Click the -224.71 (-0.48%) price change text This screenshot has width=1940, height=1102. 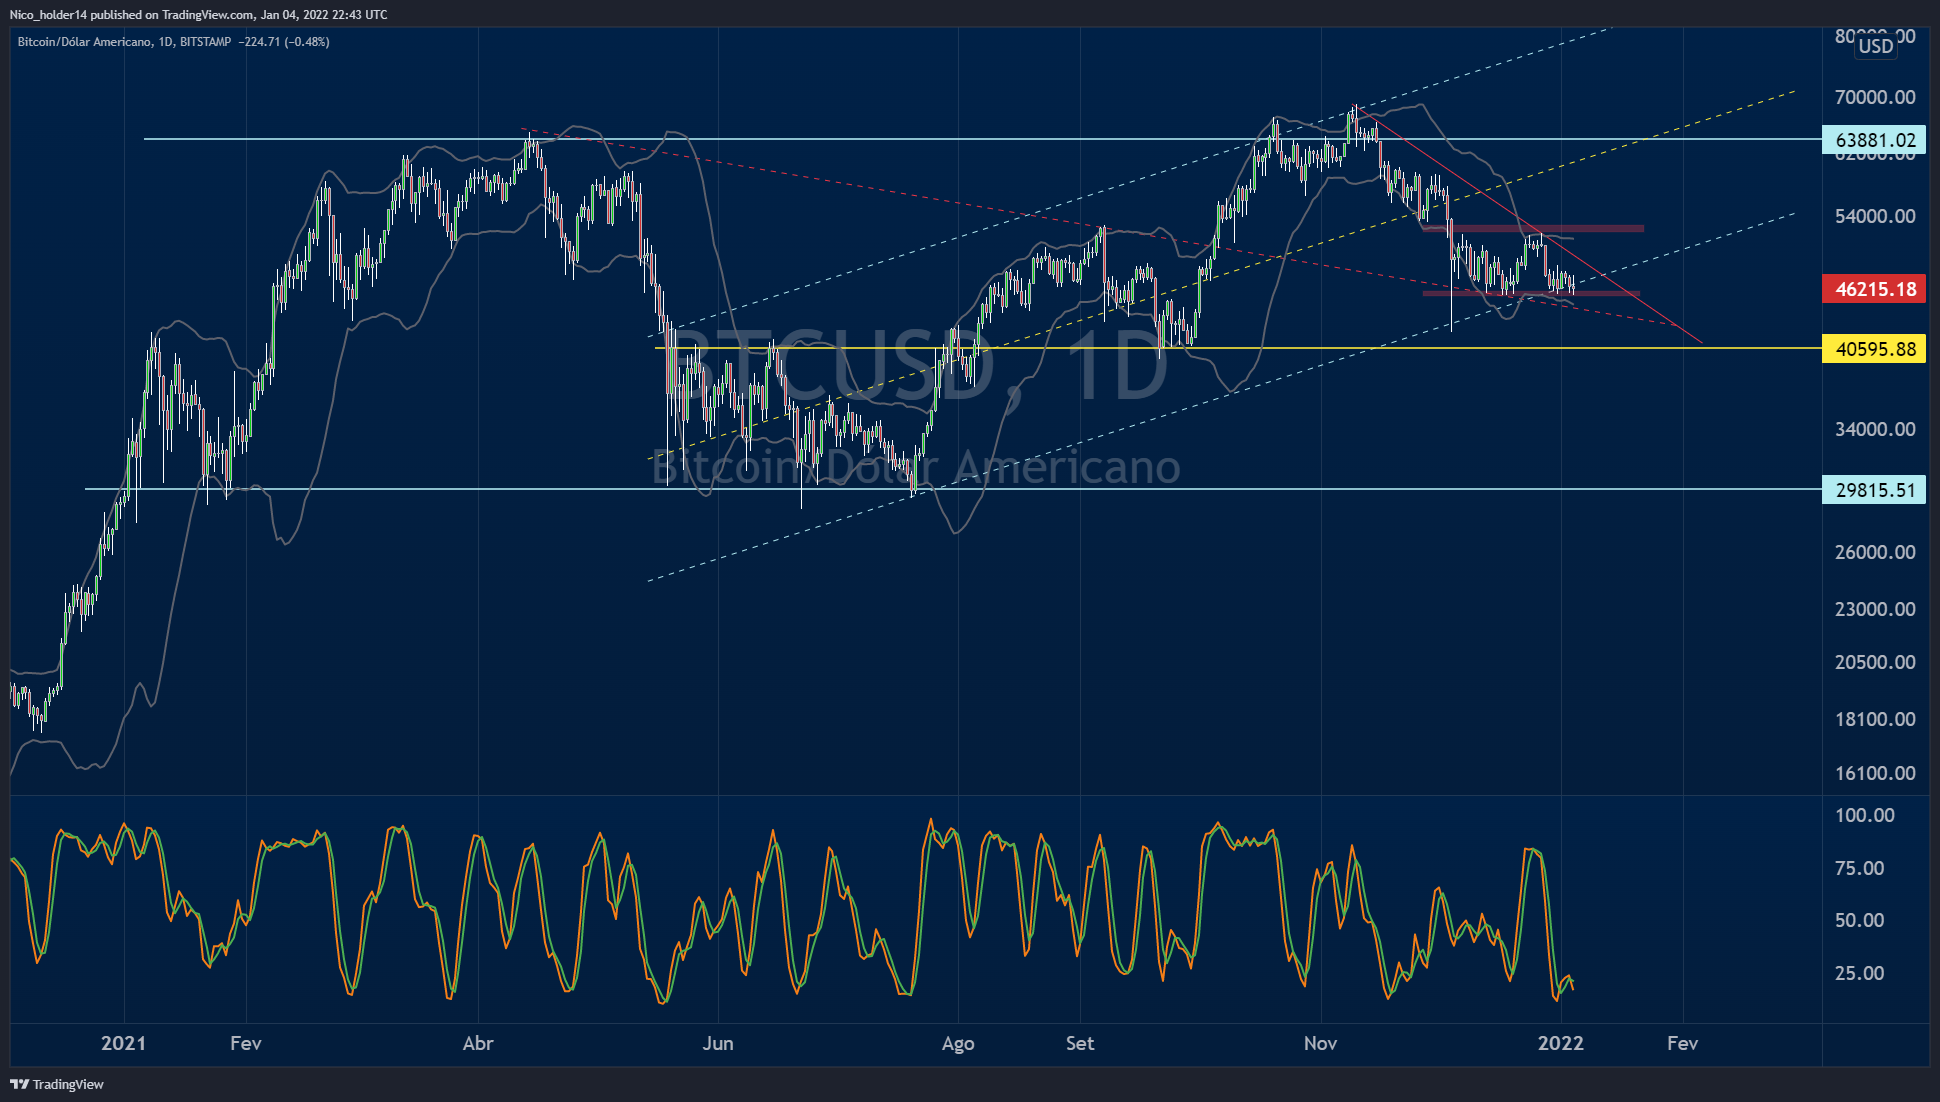coord(285,42)
